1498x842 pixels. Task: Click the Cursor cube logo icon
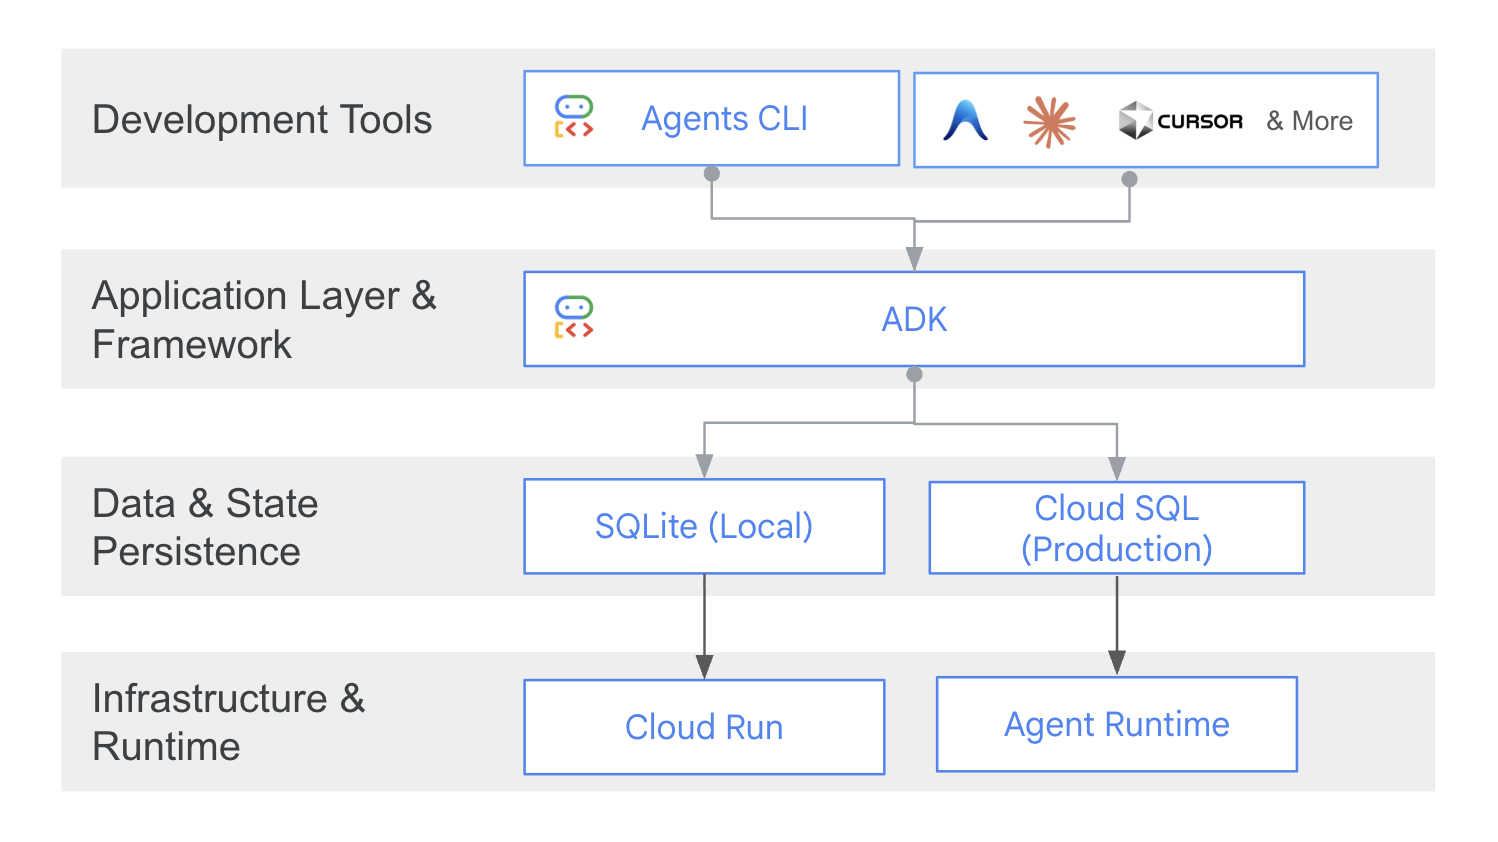tap(1135, 121)
